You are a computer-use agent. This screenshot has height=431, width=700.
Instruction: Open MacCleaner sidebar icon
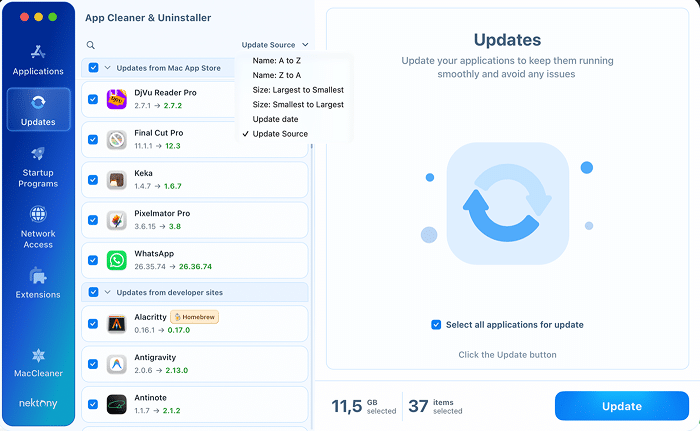[x=38, y=356]
